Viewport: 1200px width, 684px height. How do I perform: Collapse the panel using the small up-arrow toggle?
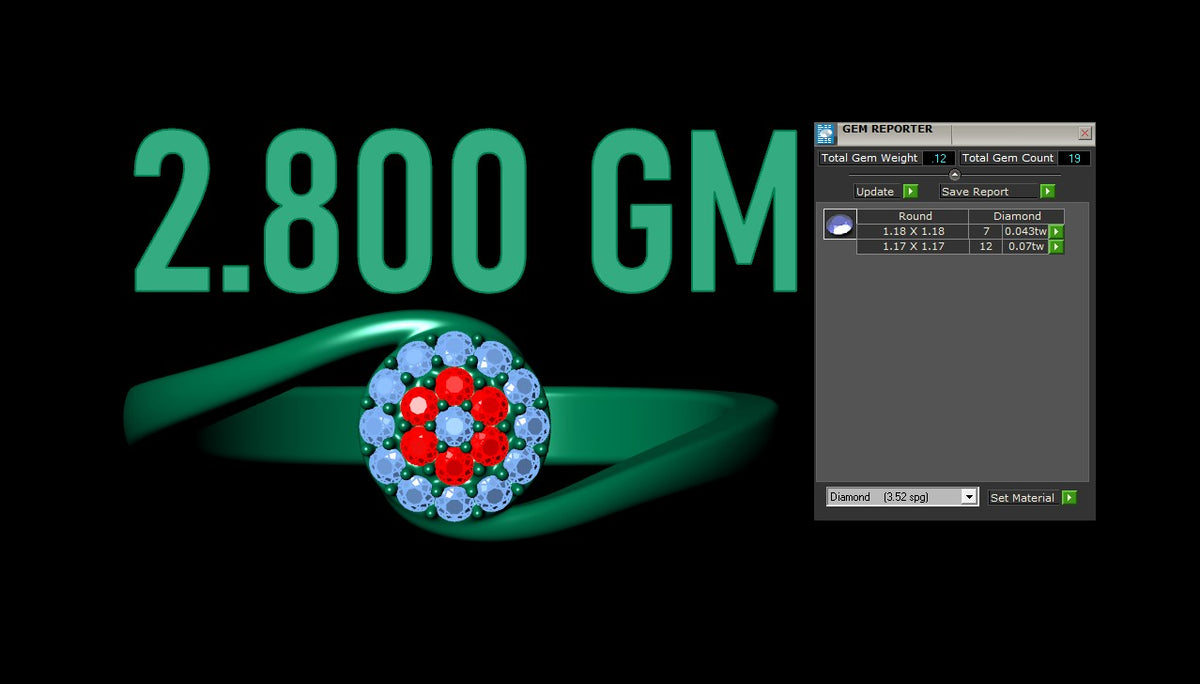[954, 175]
